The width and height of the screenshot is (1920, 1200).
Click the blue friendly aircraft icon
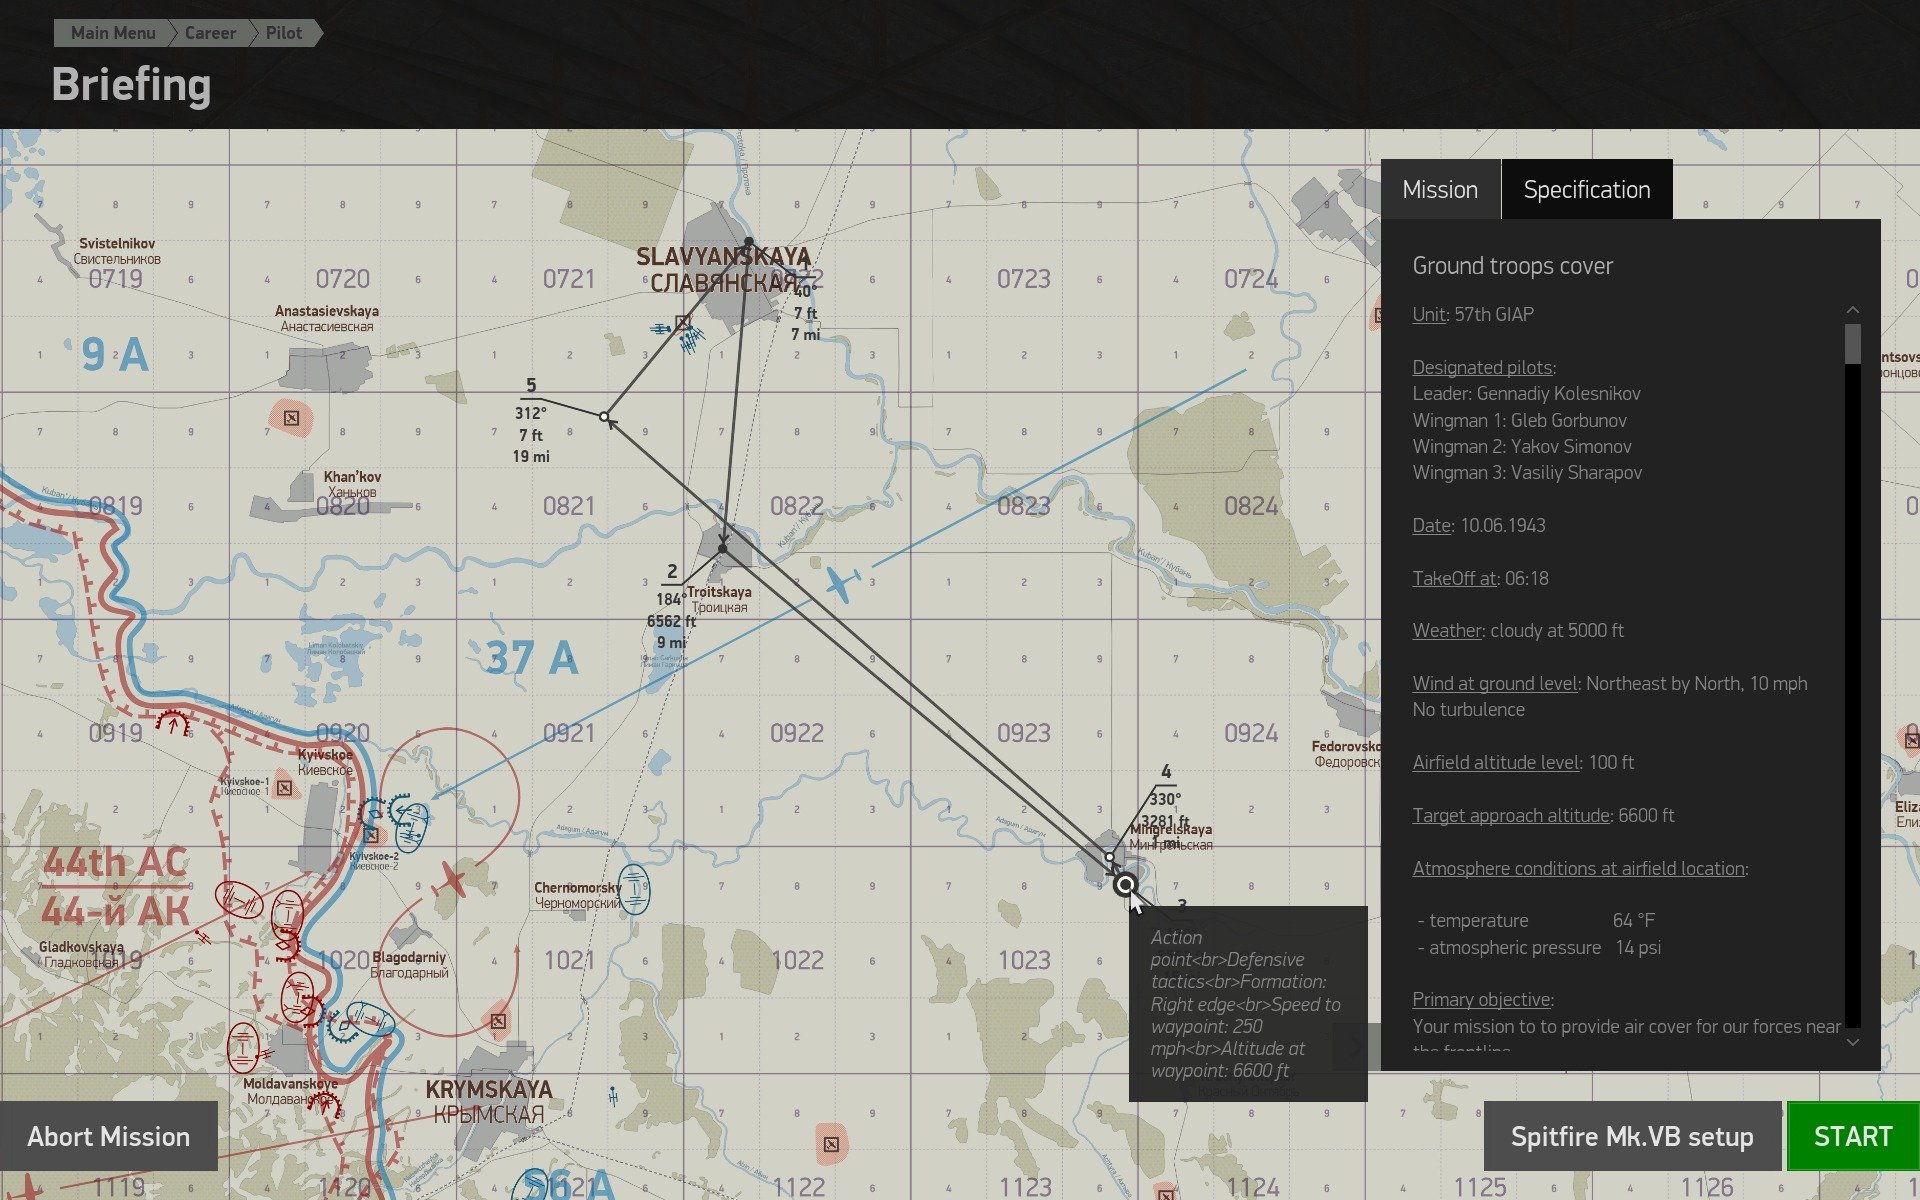842,583
